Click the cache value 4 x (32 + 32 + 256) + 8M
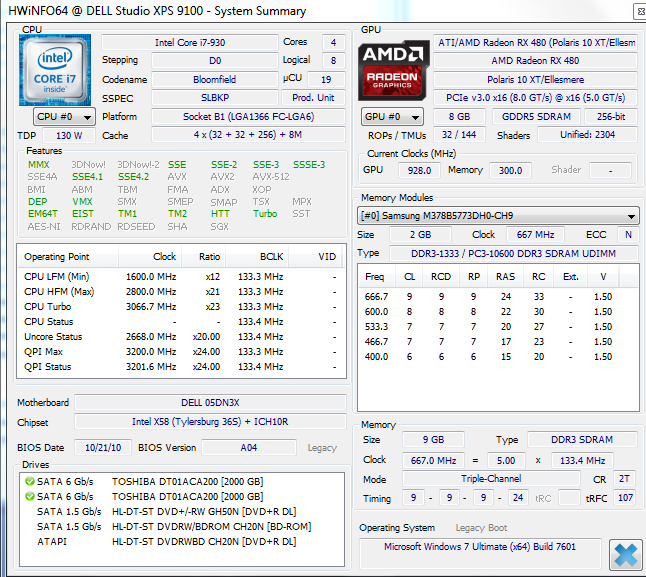646x577 pixels. click(248, 135)
